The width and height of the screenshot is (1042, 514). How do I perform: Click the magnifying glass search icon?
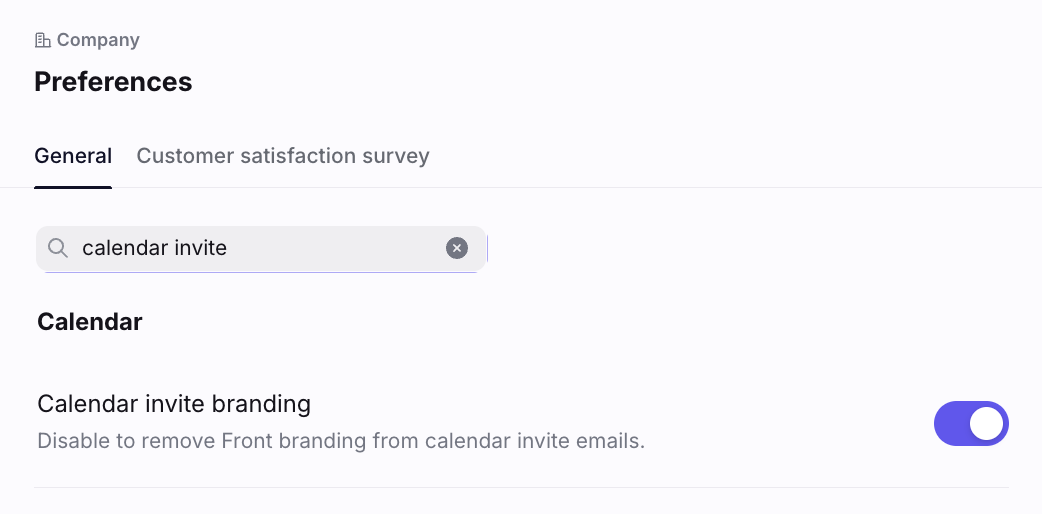58,249
